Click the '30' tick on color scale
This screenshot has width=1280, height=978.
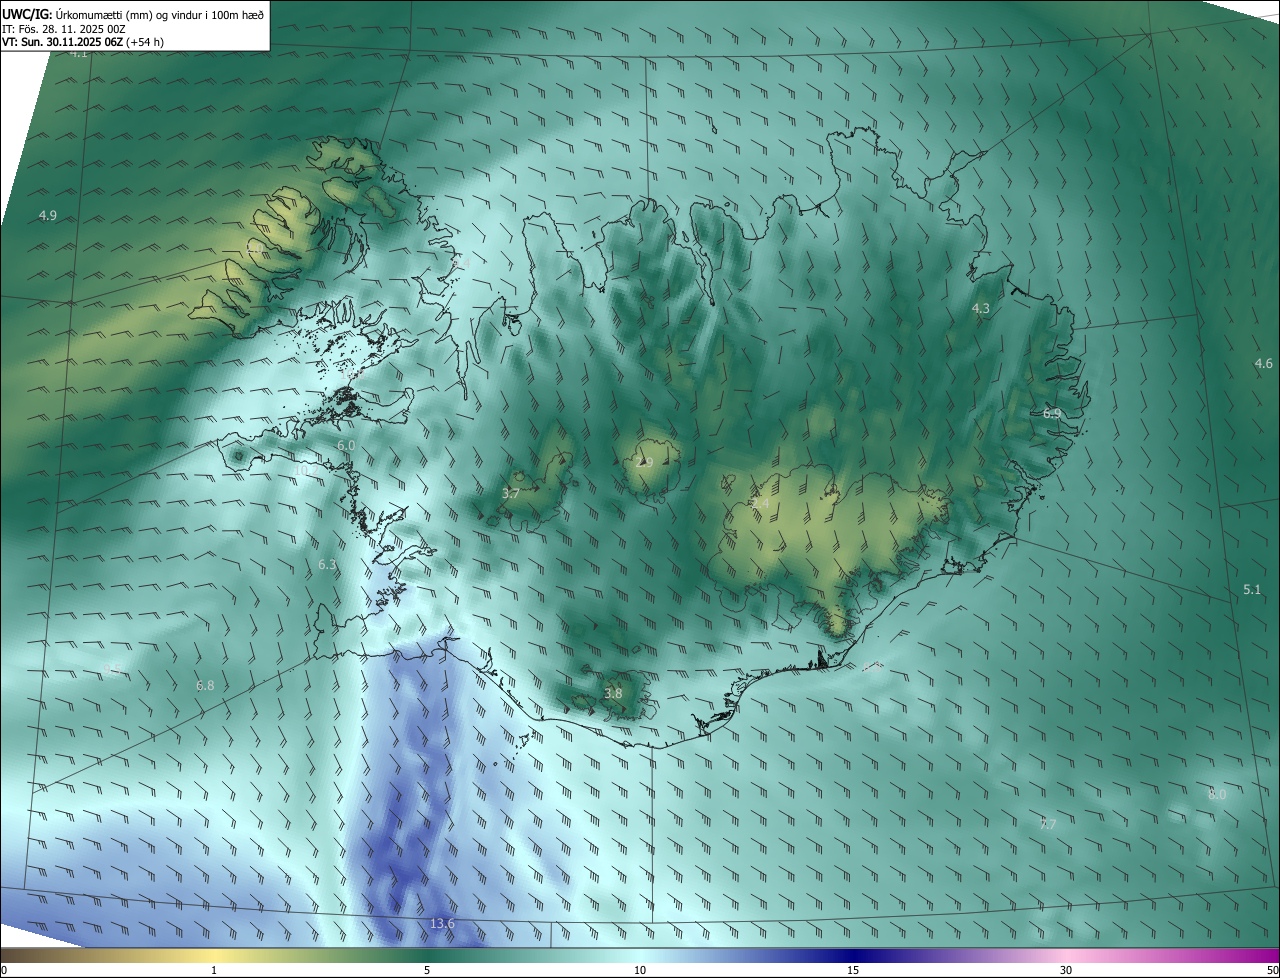1066,971
